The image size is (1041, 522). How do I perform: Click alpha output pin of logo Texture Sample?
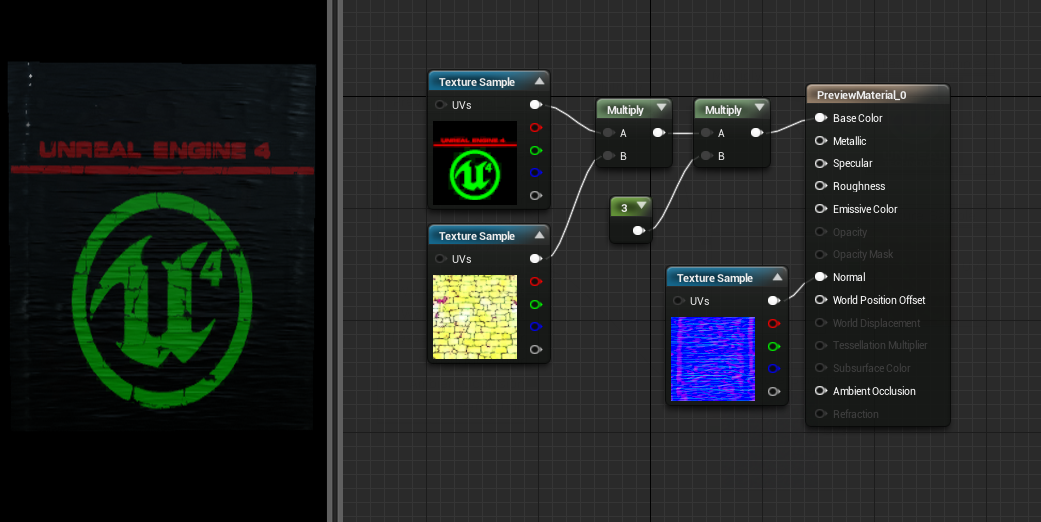(536, 195)
